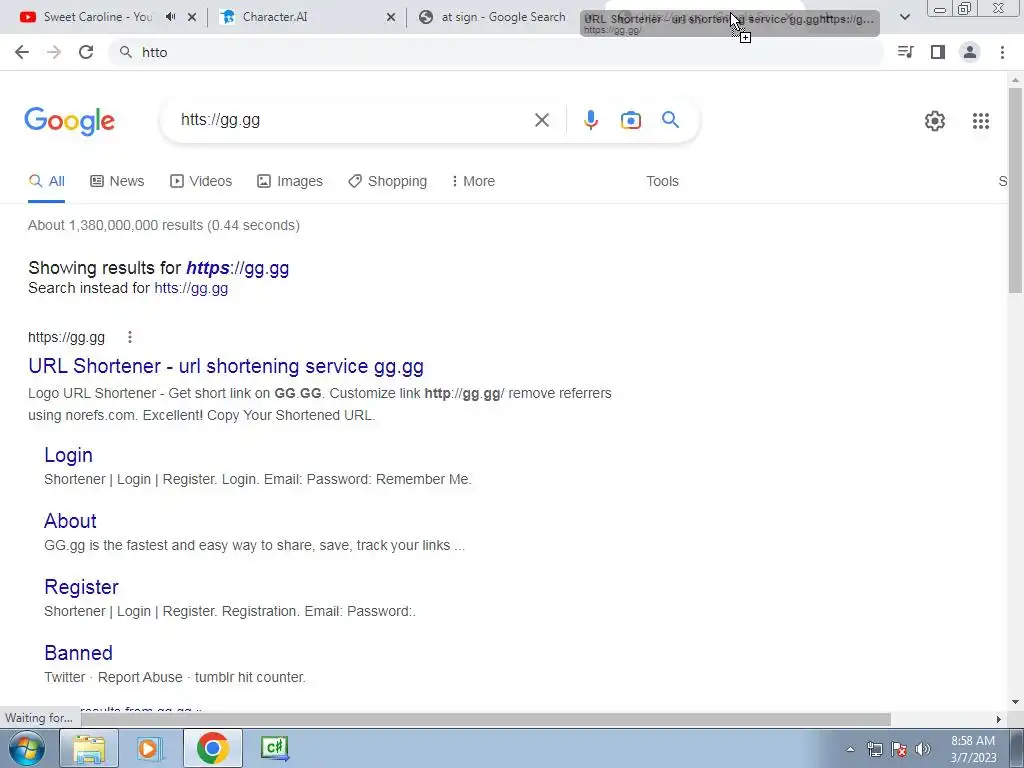The width and height of the screenshot is (1024, 768).
Task: Click the Chrome taskbar icon
Action: coord(212,748)
